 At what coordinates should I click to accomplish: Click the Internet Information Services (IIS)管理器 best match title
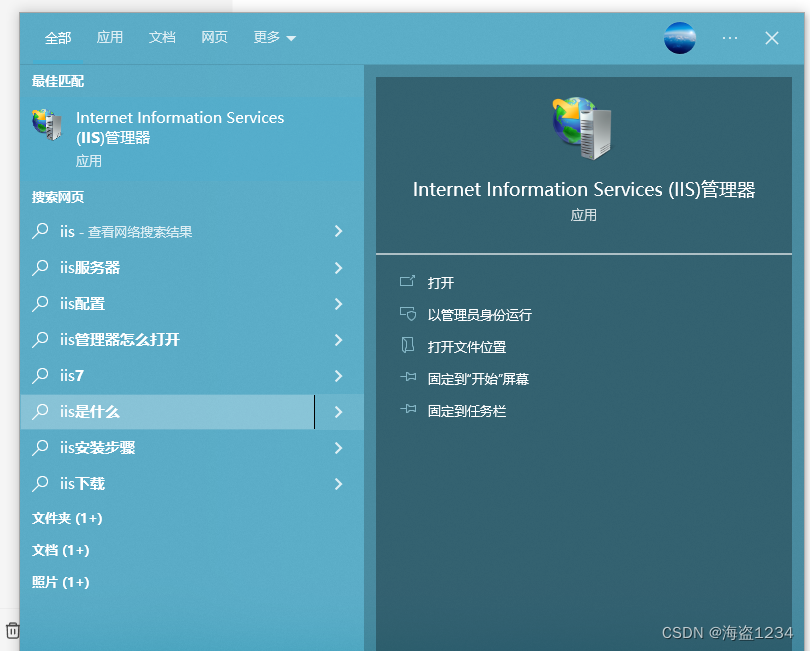click(180, 128)
